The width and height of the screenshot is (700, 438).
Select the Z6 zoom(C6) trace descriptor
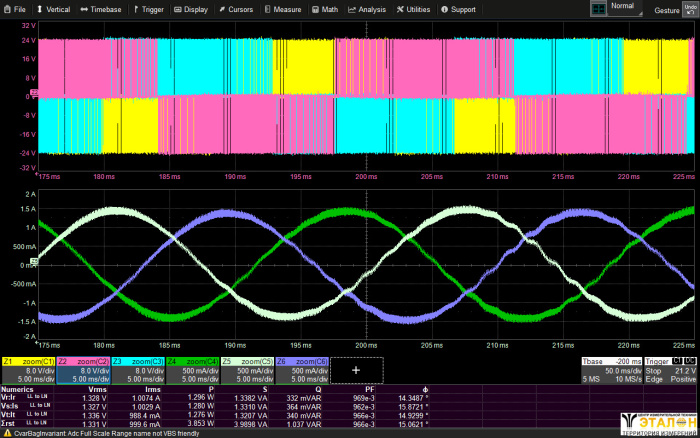pyautogui.click(x=302, y=370)
